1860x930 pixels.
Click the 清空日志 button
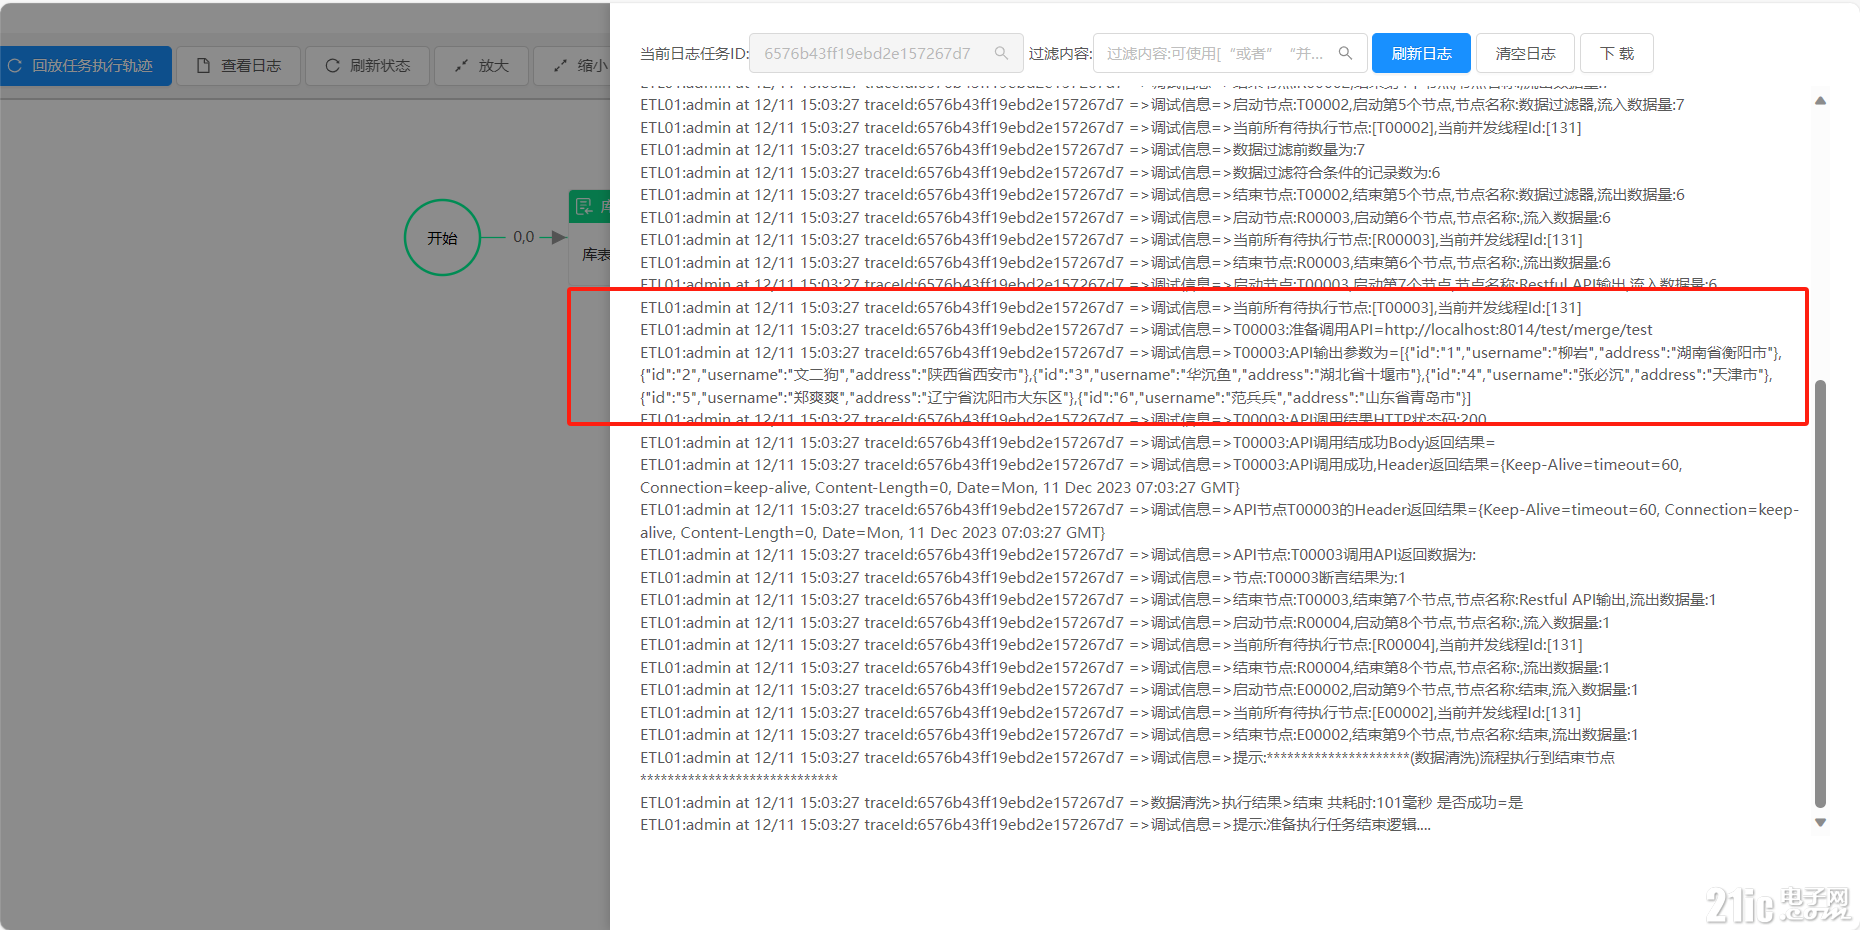pyautogui.click(x=1525, y=53)
